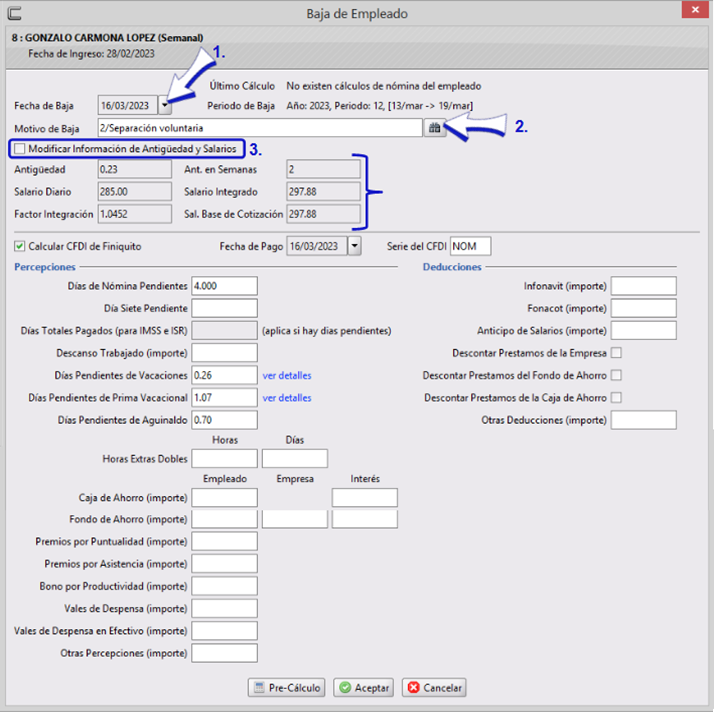Uncheck Calcular CFDI de Finiquito
The height and width of the screenshot is (712, 714).
coord(20,246)
